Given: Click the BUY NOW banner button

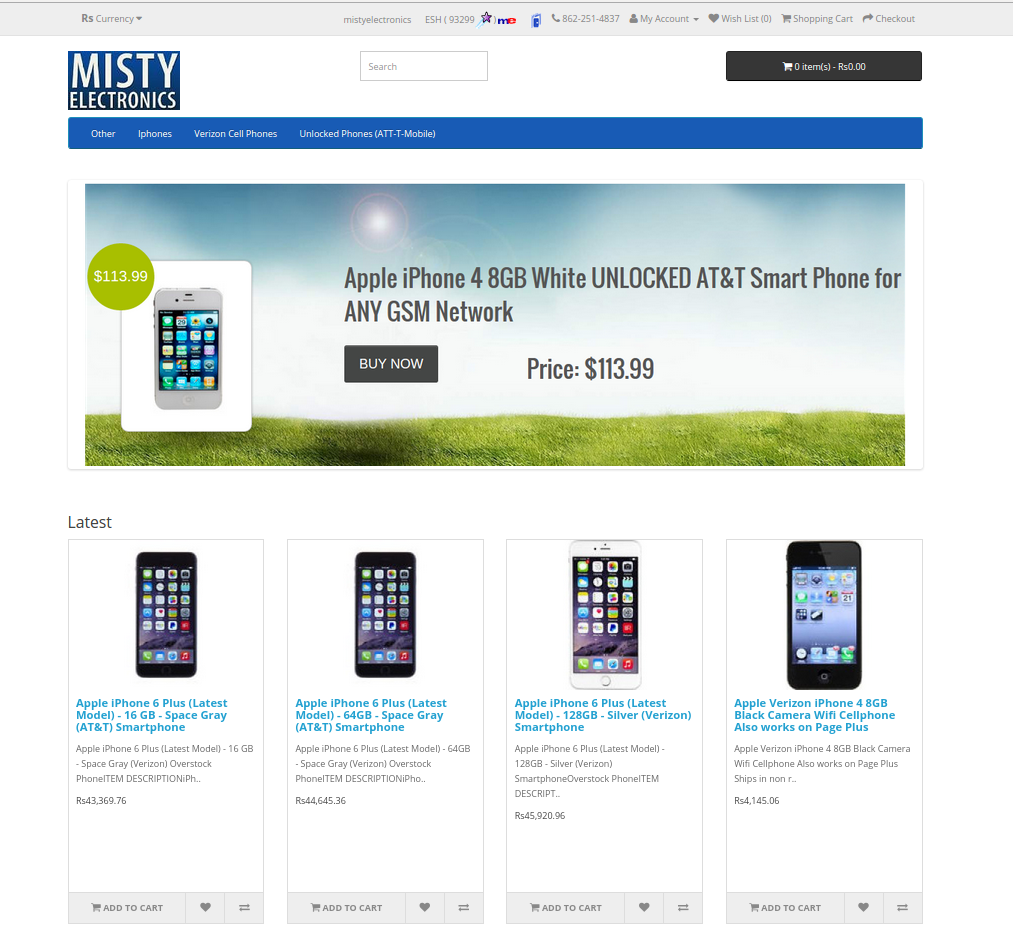Looking at the screenshot, I should pyautogui.click(x=391, y=364).
